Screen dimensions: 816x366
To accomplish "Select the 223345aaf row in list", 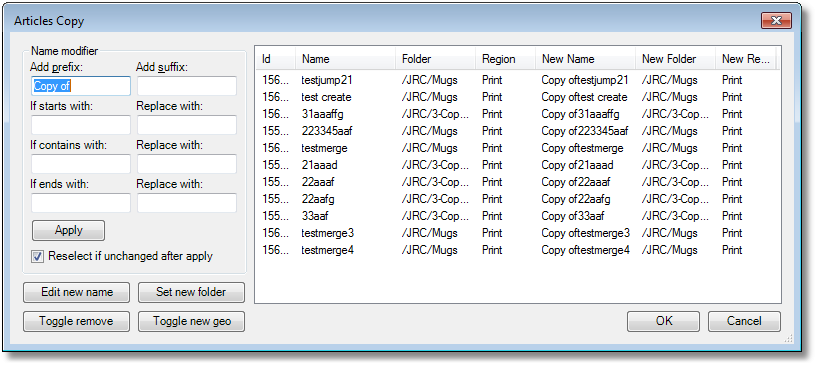I will [518, 131].
